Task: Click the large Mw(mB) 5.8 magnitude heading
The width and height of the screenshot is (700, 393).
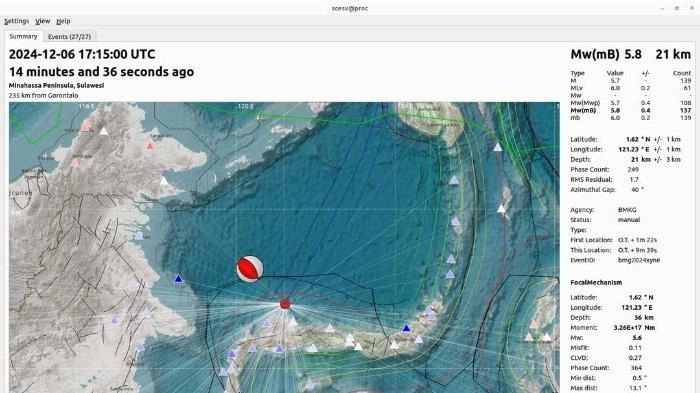Action: point(606,54)
